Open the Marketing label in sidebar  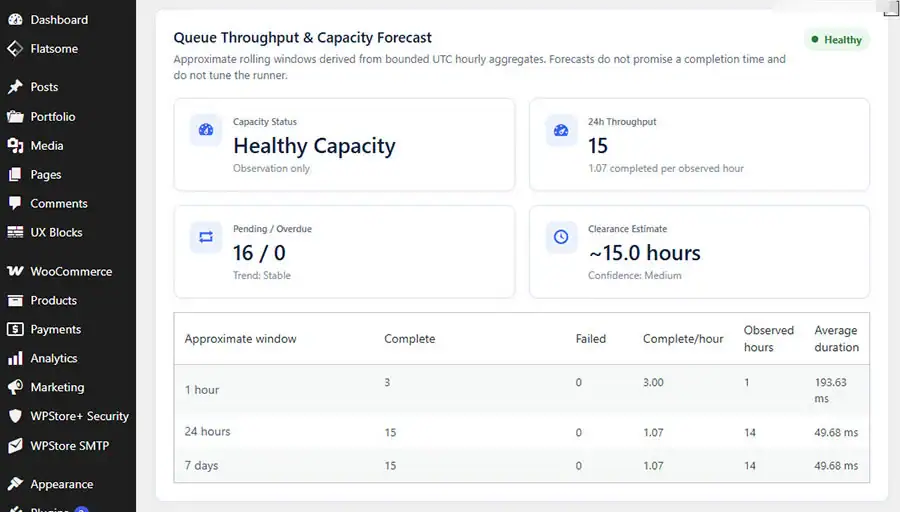click(x=57, y=387)
